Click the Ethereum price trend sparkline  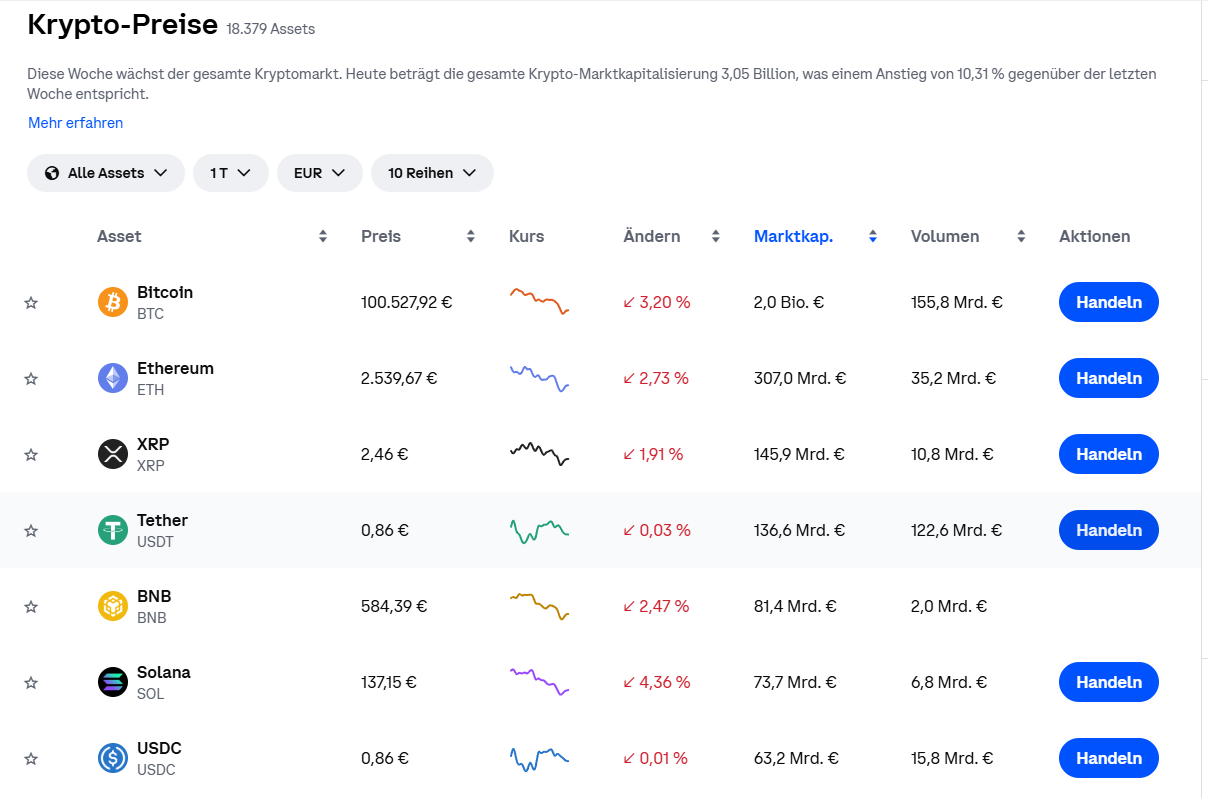539,377
